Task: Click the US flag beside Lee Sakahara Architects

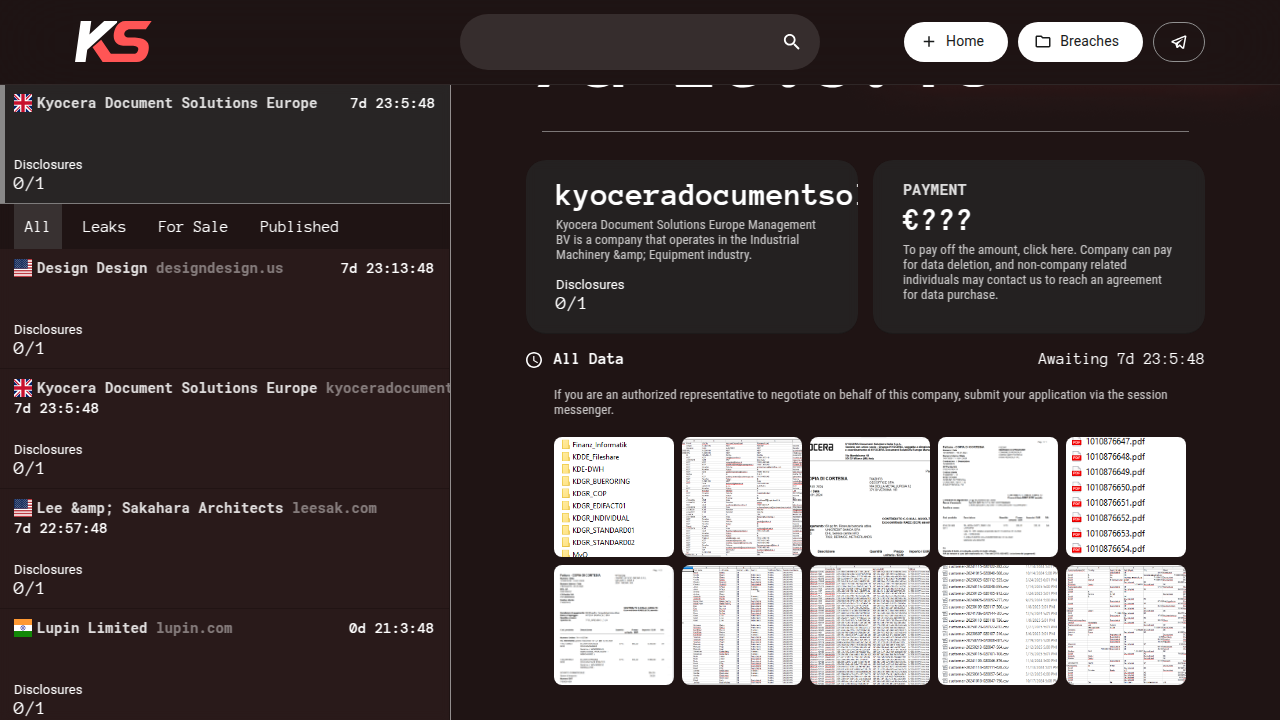Action: [x=22, y=507]
